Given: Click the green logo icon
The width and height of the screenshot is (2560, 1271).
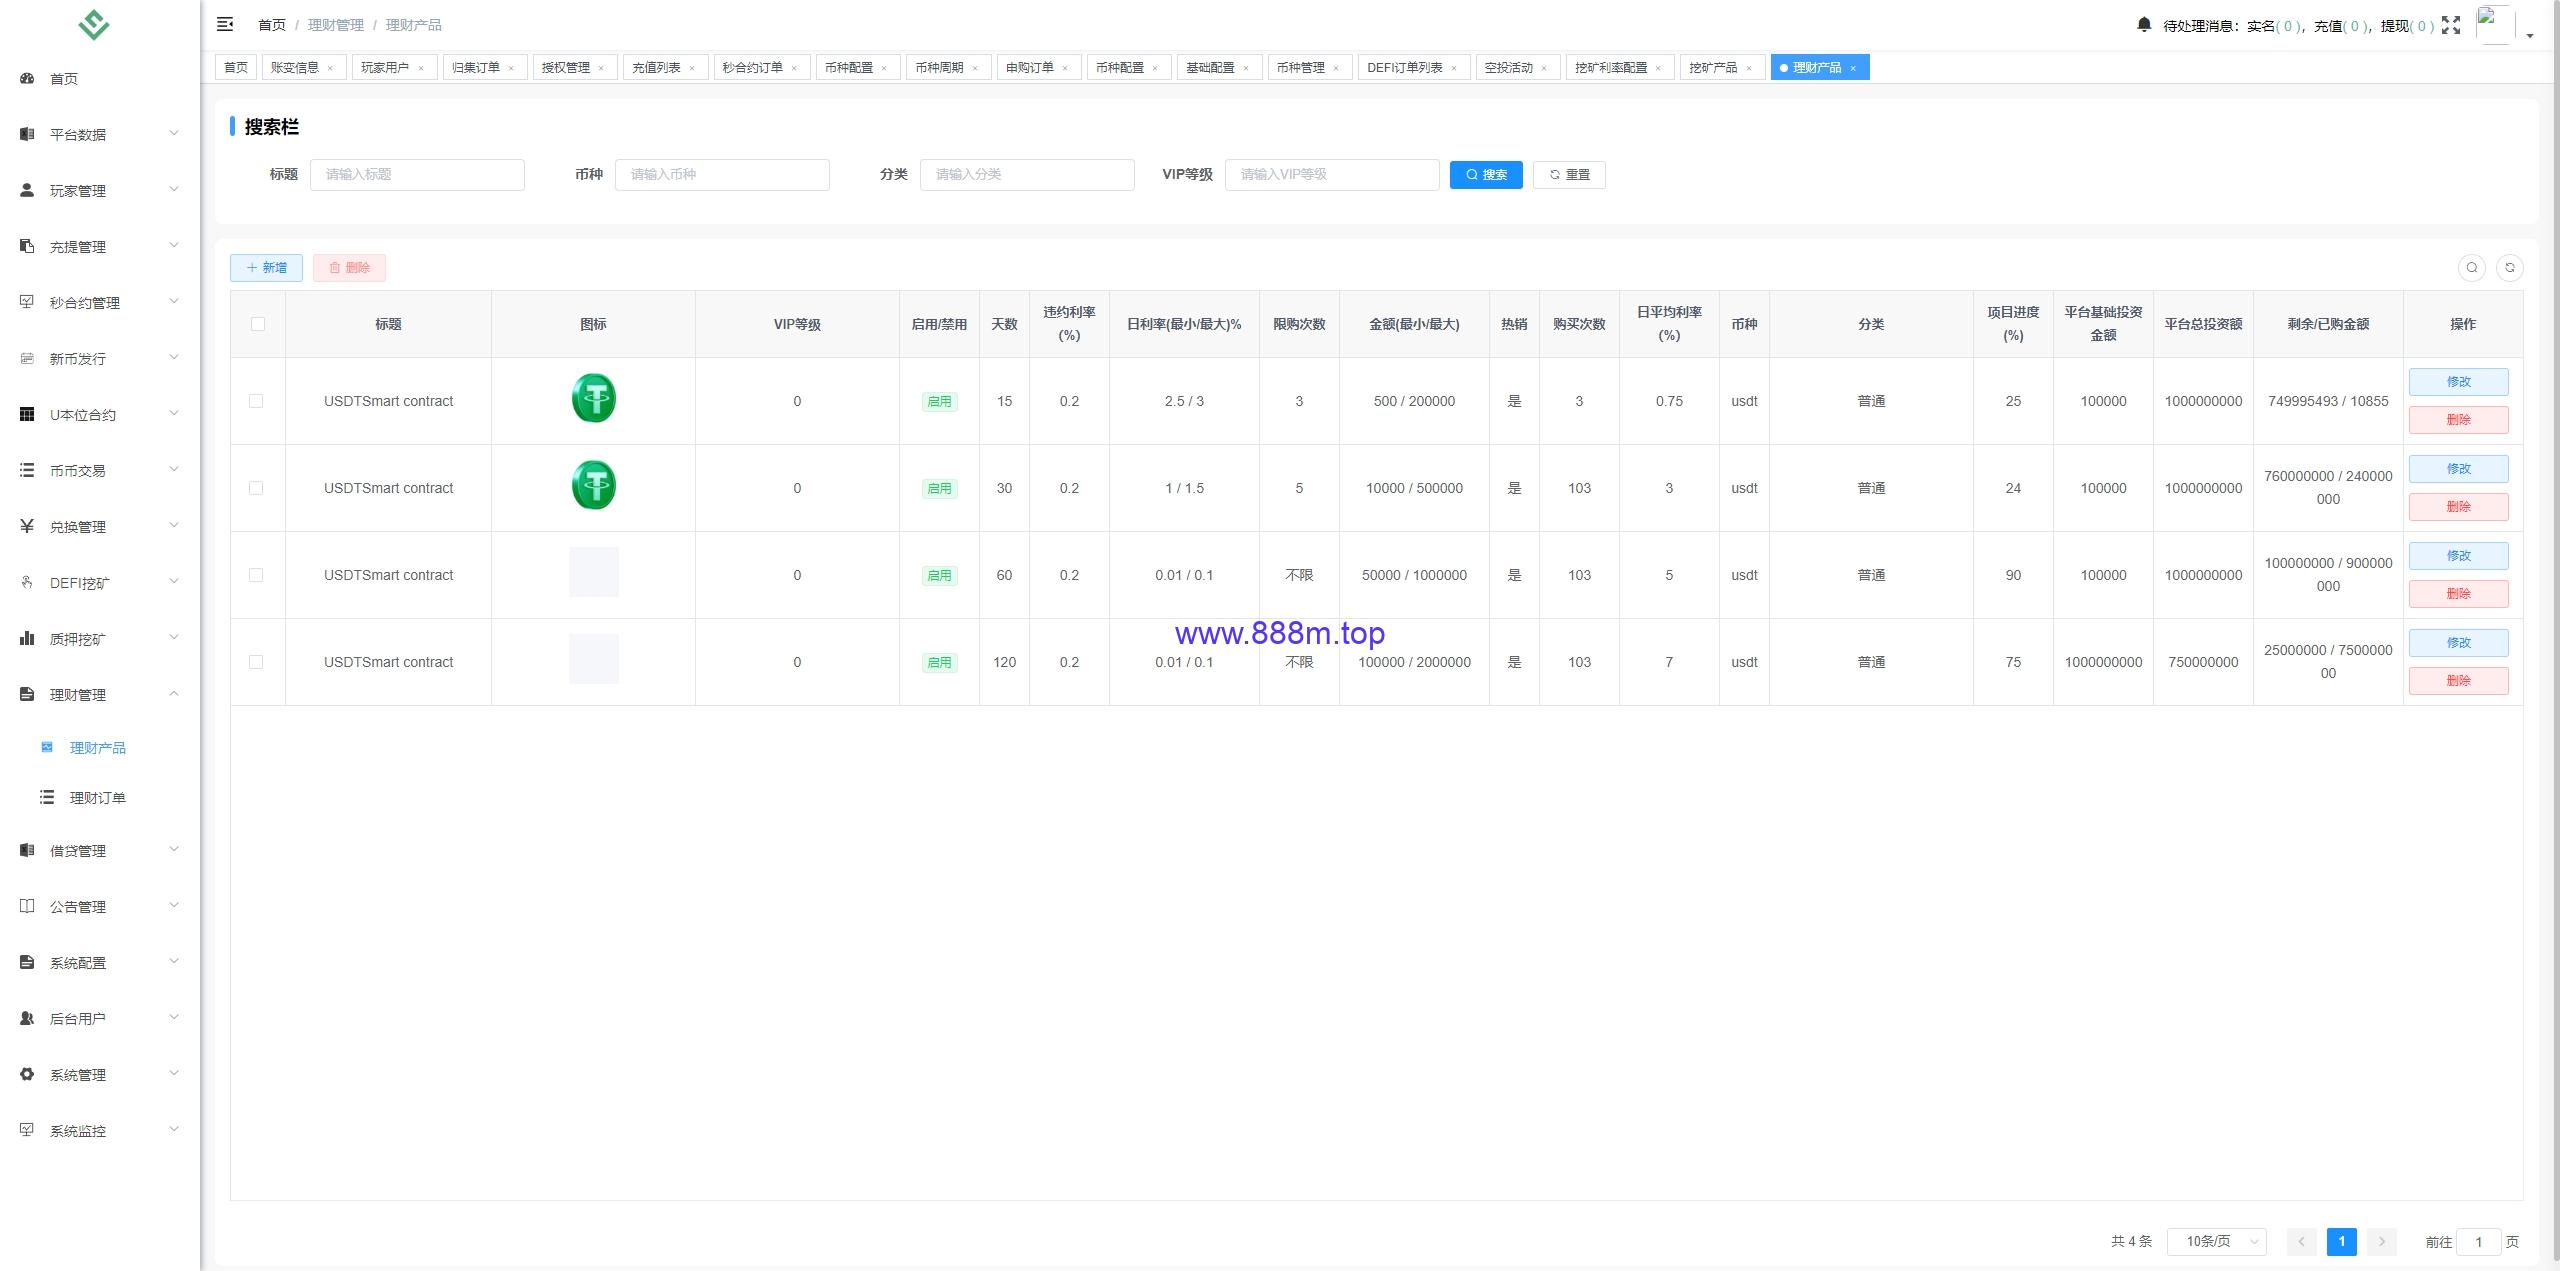Looking at the screenshot, I should (x=94, y=24).
